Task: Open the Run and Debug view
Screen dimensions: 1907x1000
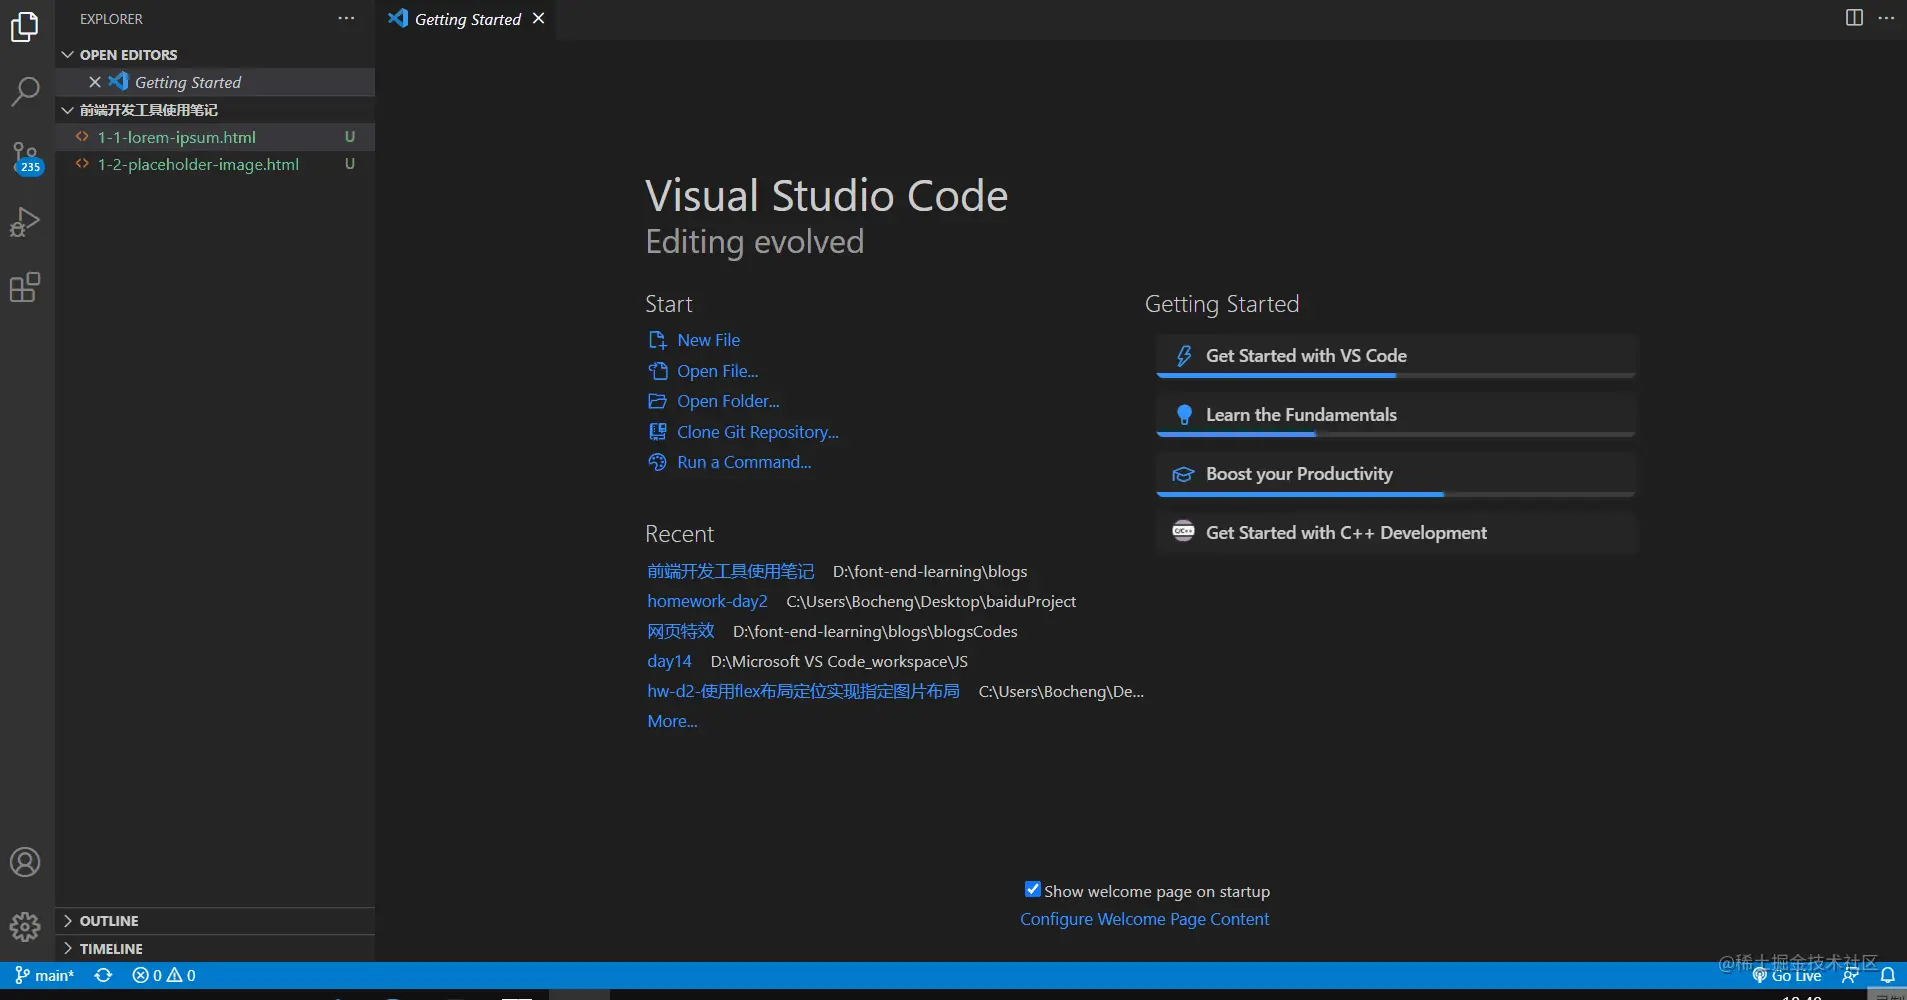Action: click(25, 222)
